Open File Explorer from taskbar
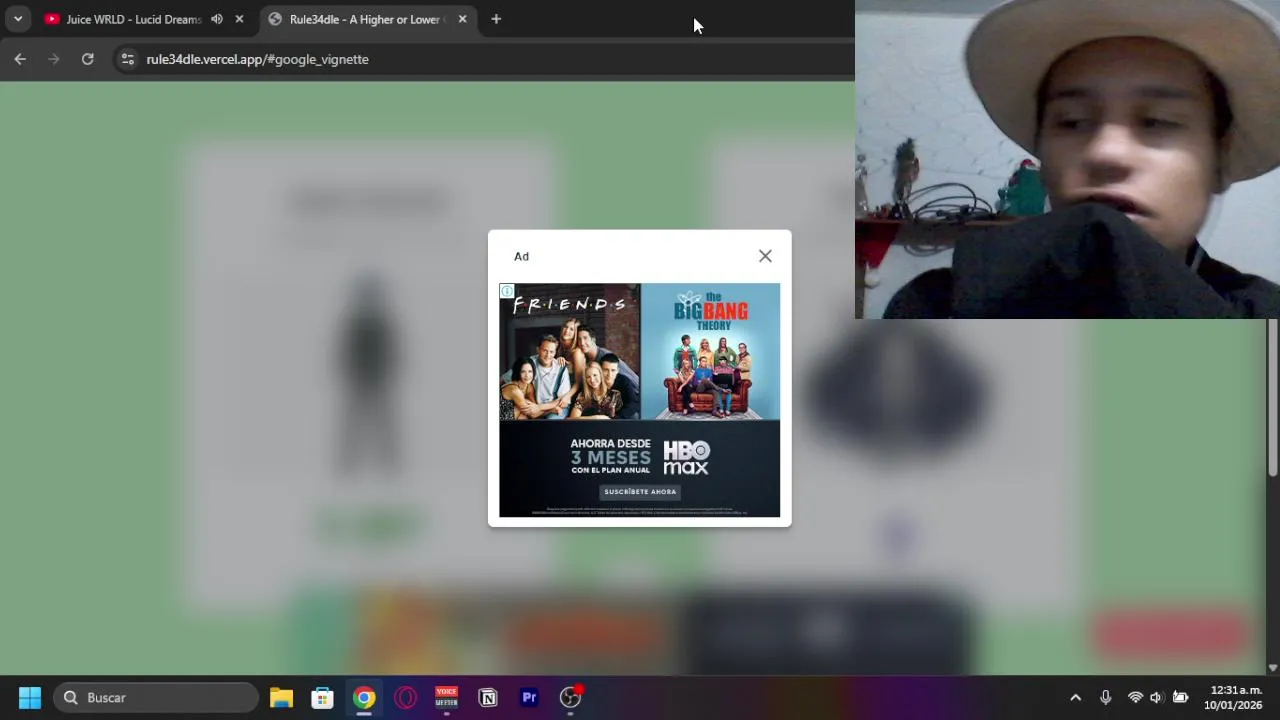Screen dimensions: 1280x720 281,697
